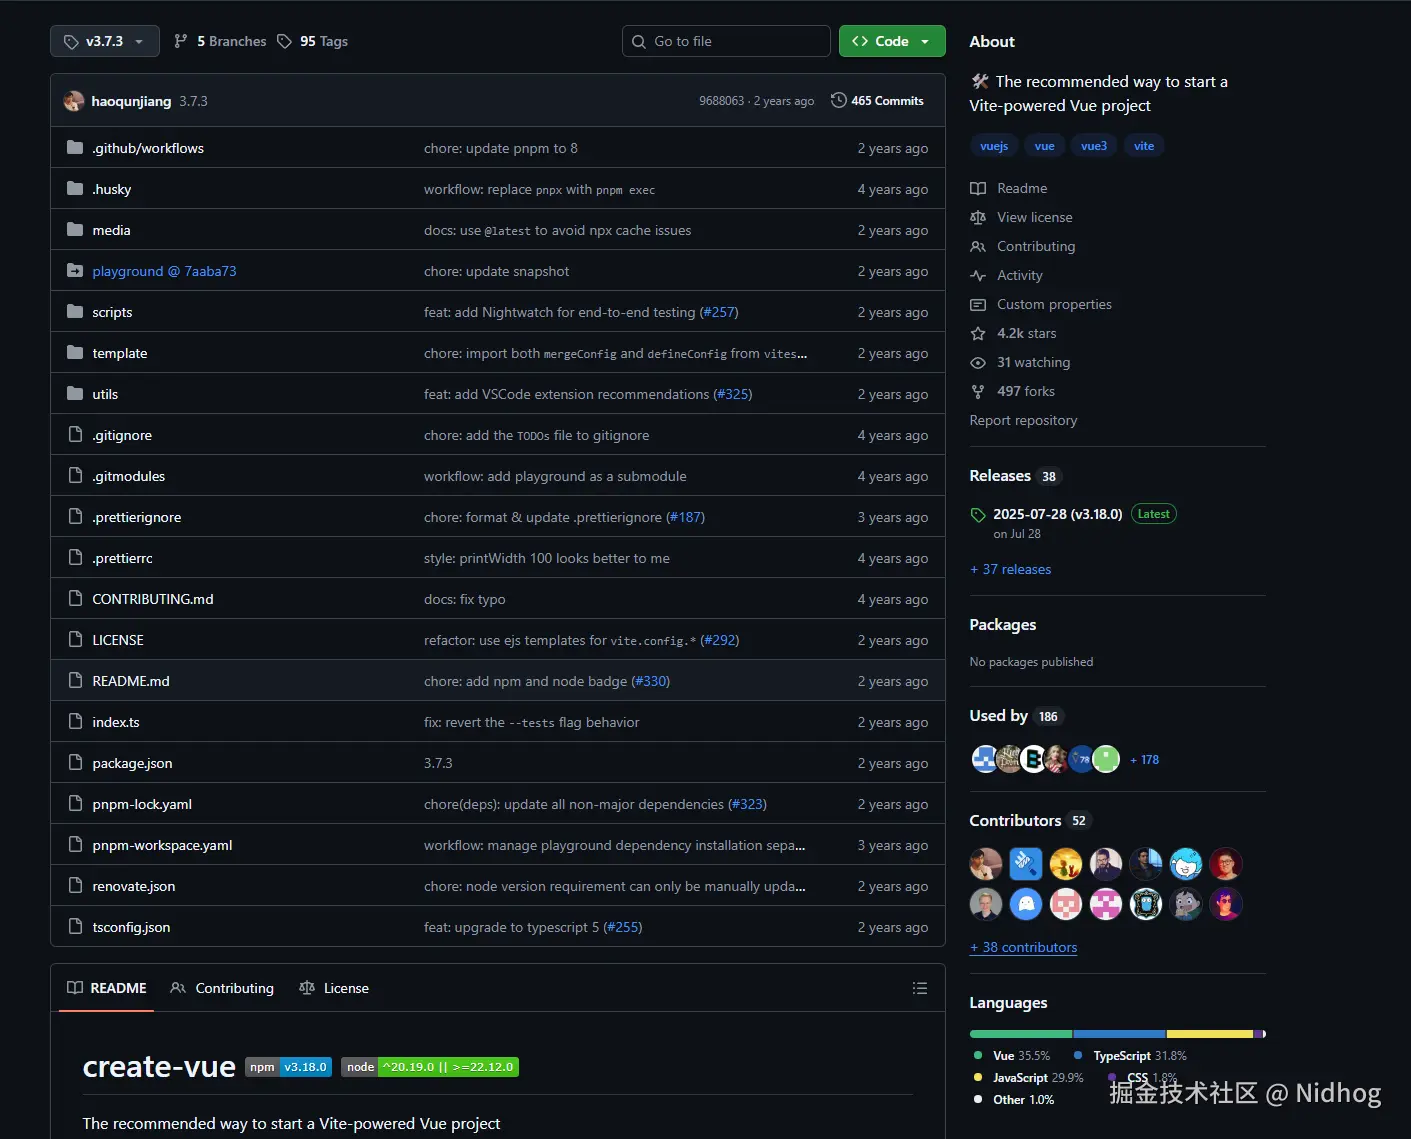Open the Activity link in About
Image resolution: width=1411 pixels, height=1139 pixels.
[1006, 275]
